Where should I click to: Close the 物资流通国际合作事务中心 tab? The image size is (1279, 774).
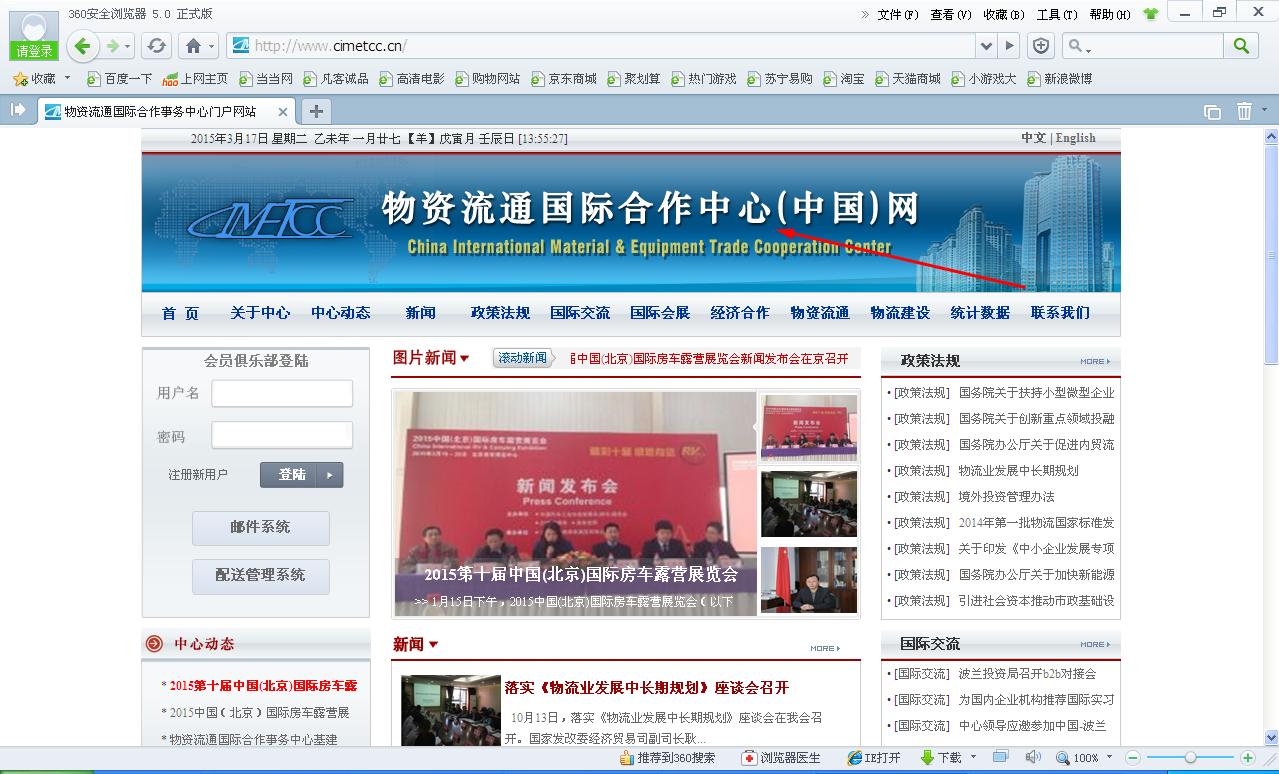coord(283,112)
